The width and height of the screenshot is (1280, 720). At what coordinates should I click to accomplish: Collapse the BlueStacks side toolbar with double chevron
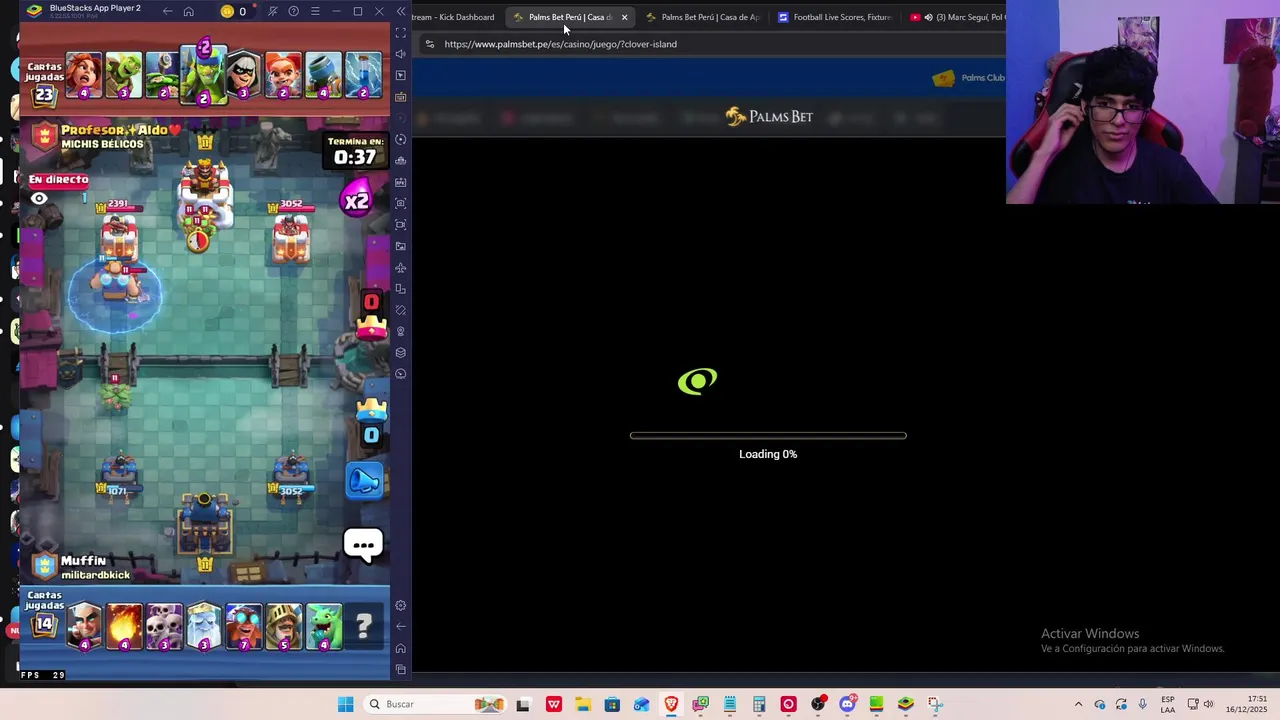tap(401, 12)
